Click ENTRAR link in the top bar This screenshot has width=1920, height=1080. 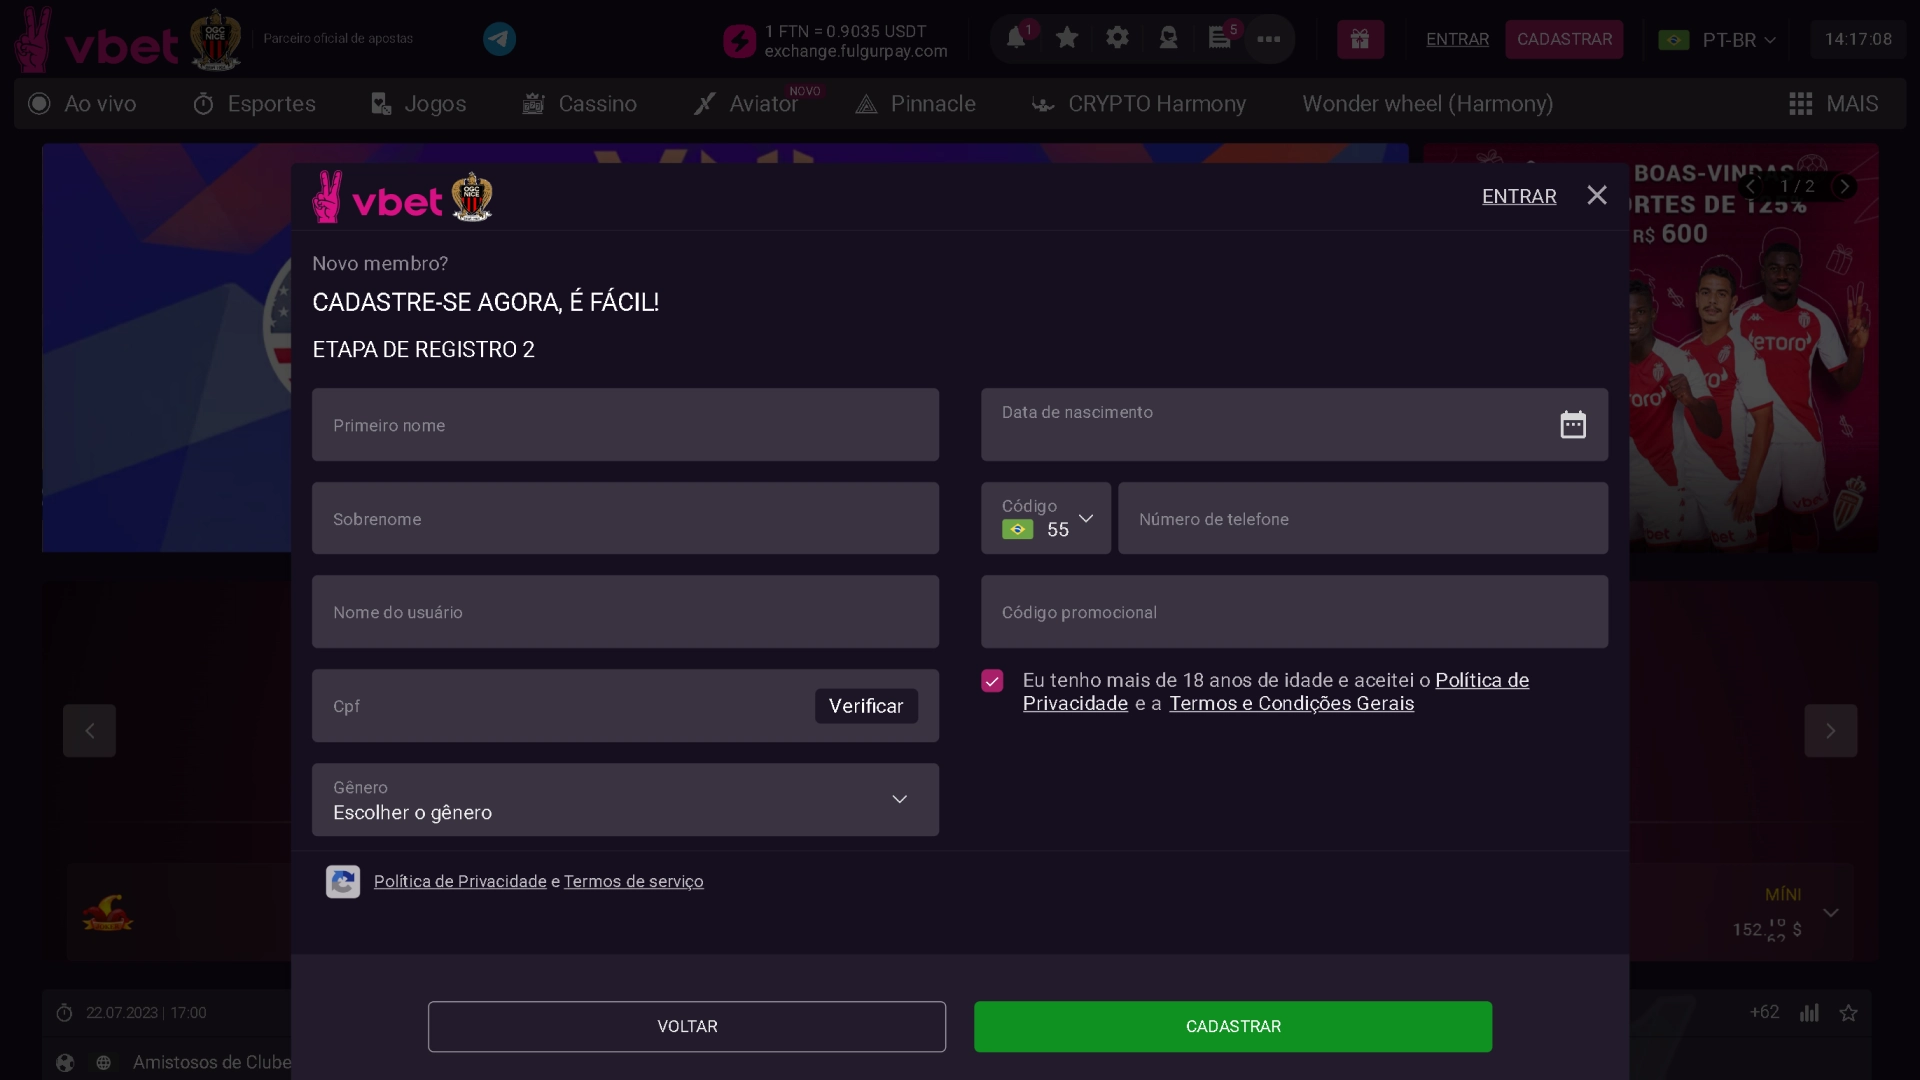(1457, 39)
